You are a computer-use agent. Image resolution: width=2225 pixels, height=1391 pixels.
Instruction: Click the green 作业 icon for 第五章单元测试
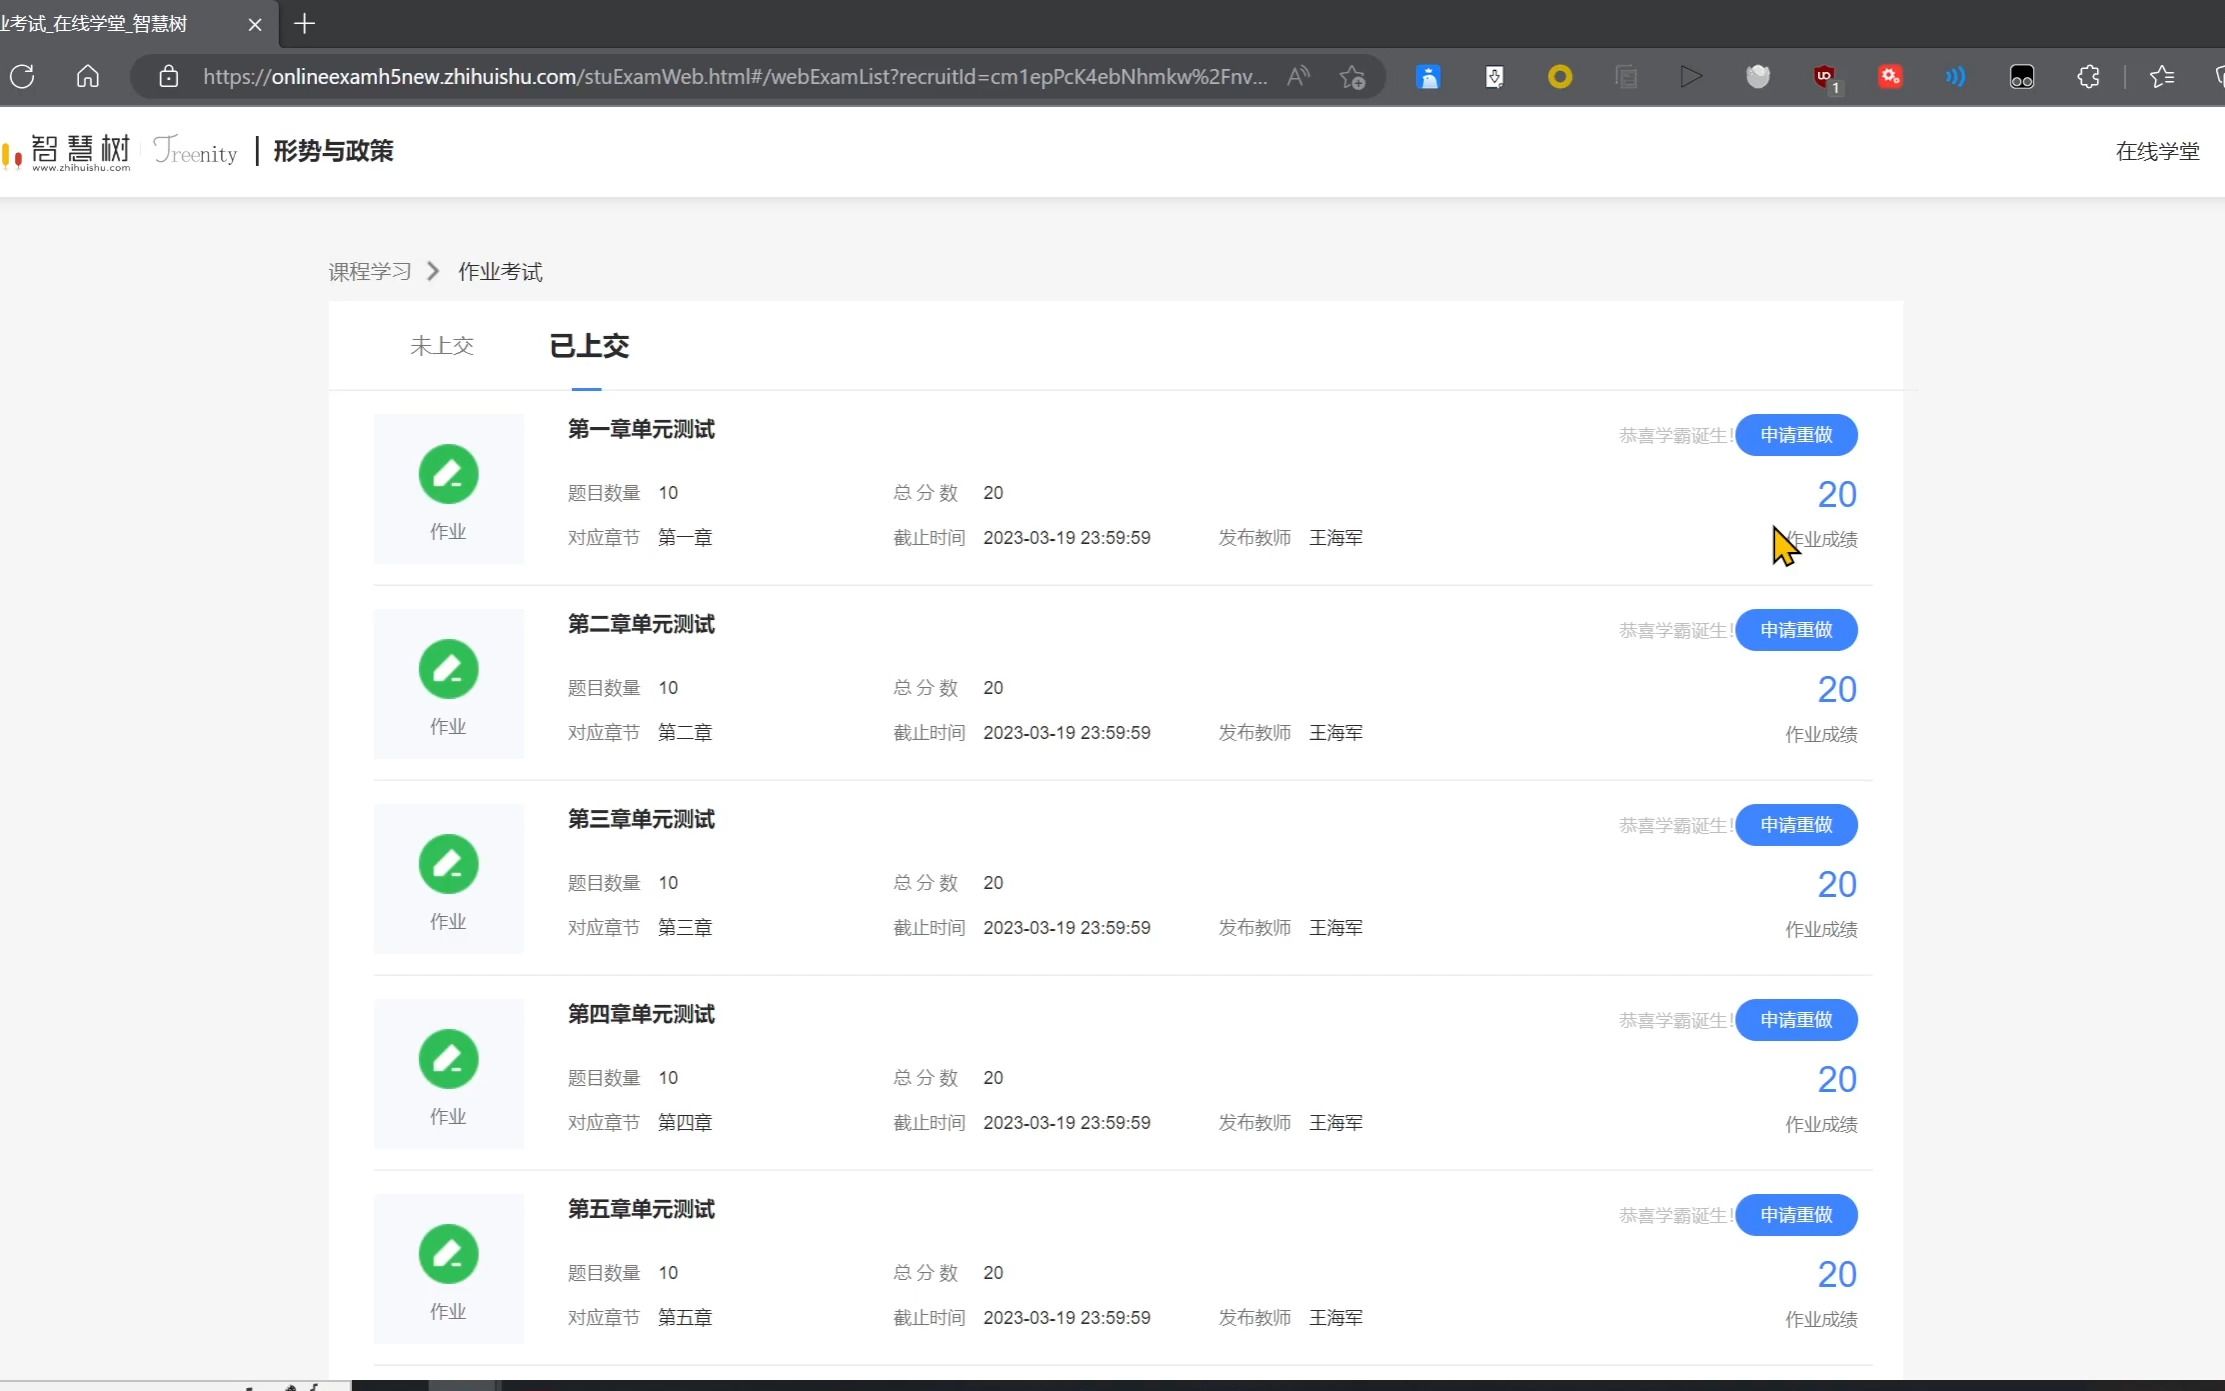tap(448, 1254)
